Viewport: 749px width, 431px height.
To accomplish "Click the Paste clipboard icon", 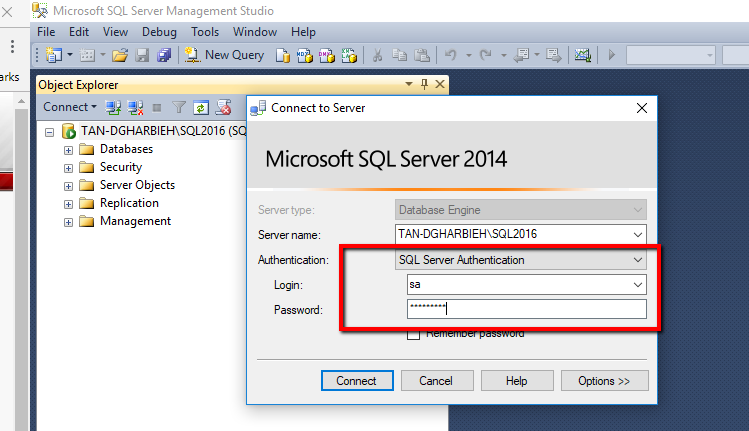I will tap(422, 55).
